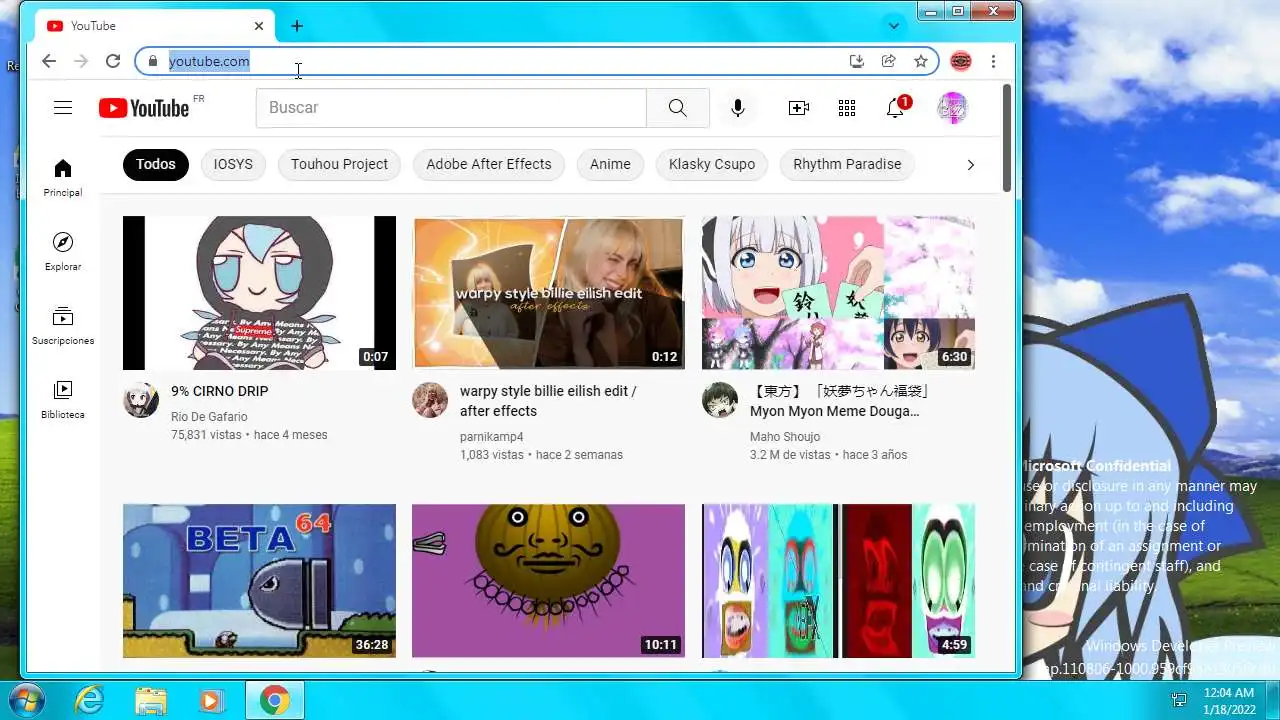The height and width of the screenshot is (720, 1280).
Task: Bookmark this page with the star
Action: pos(921,61)
